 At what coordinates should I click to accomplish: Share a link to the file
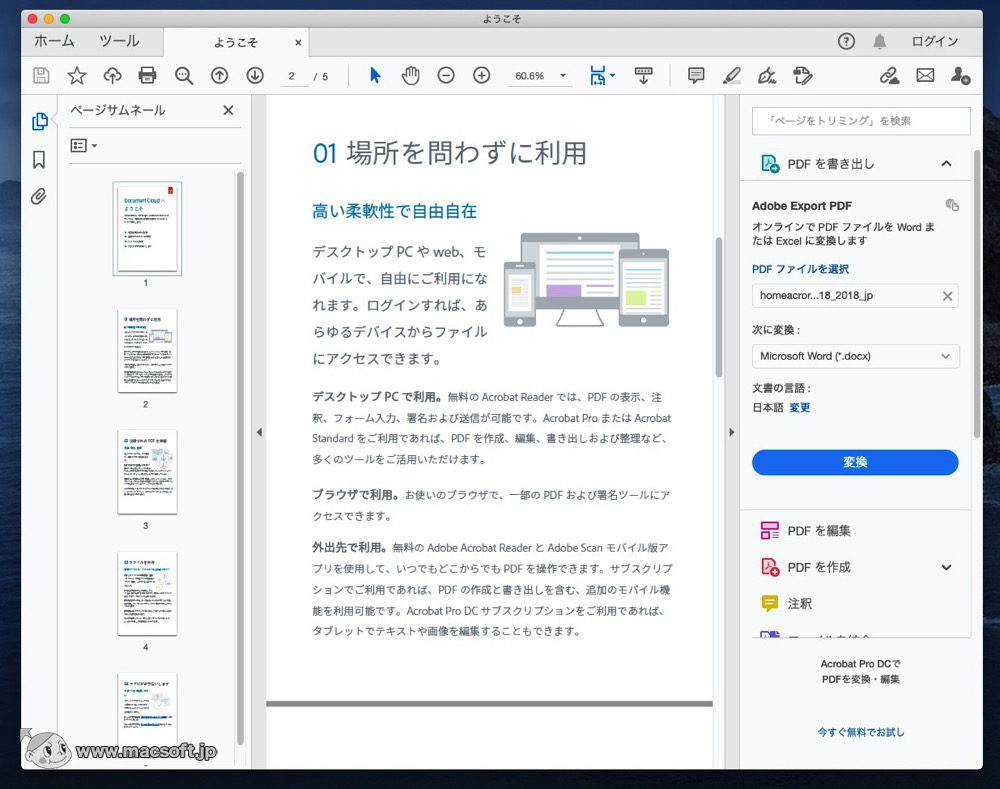[889, 76]
